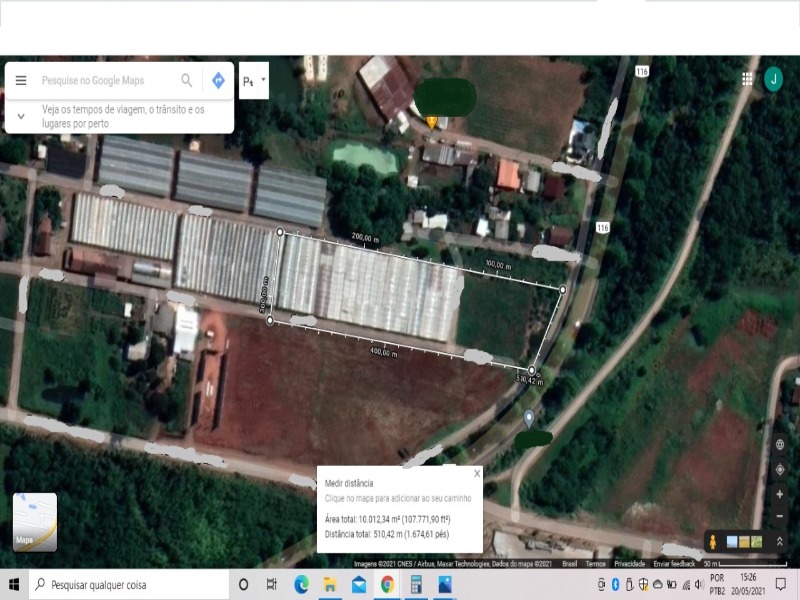Screen dimensions: 800x600
Task: Open the Google apps grid
Action: point(747,79)
